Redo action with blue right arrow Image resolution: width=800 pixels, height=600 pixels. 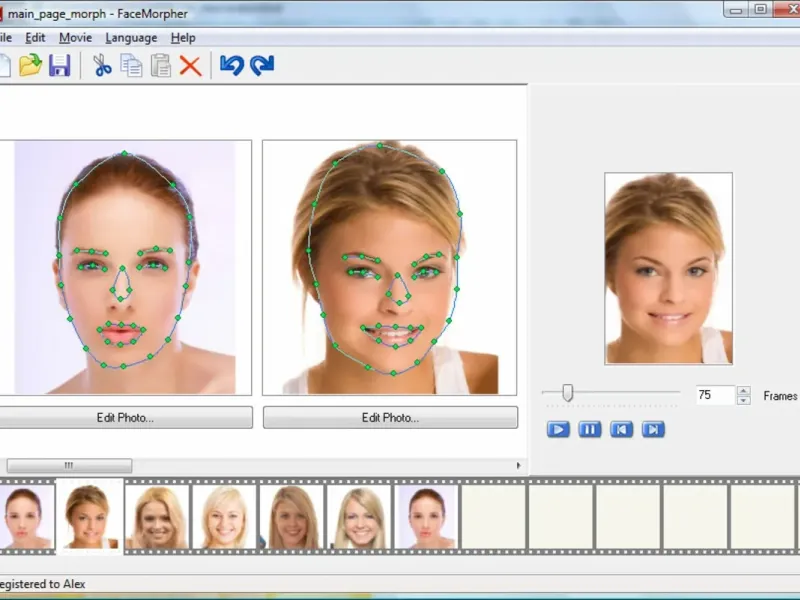point(262,65)
